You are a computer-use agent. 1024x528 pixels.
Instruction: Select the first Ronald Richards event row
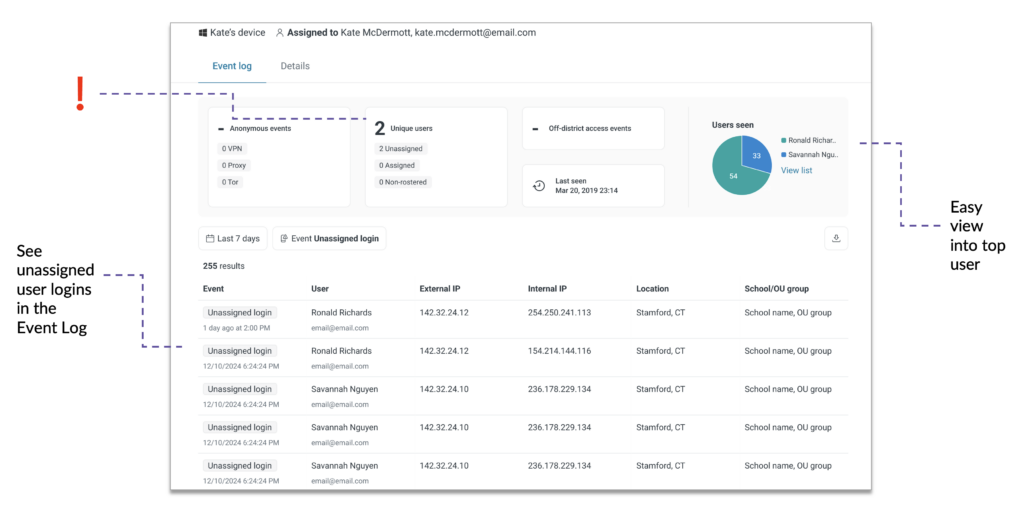[x=524, y=319]
